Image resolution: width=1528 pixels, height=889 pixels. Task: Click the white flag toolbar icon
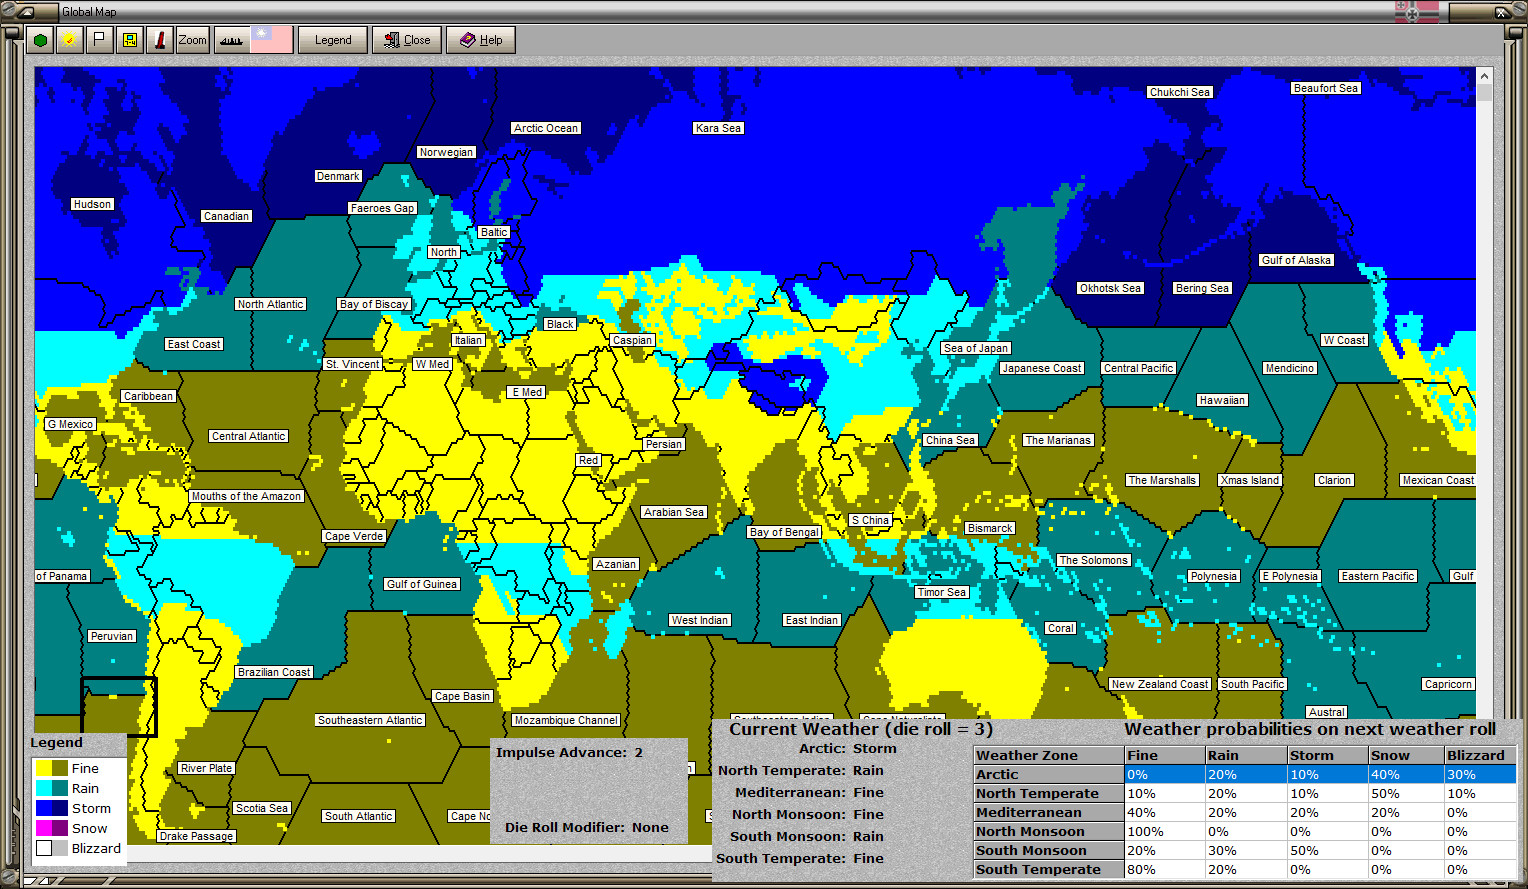(99, 40)
